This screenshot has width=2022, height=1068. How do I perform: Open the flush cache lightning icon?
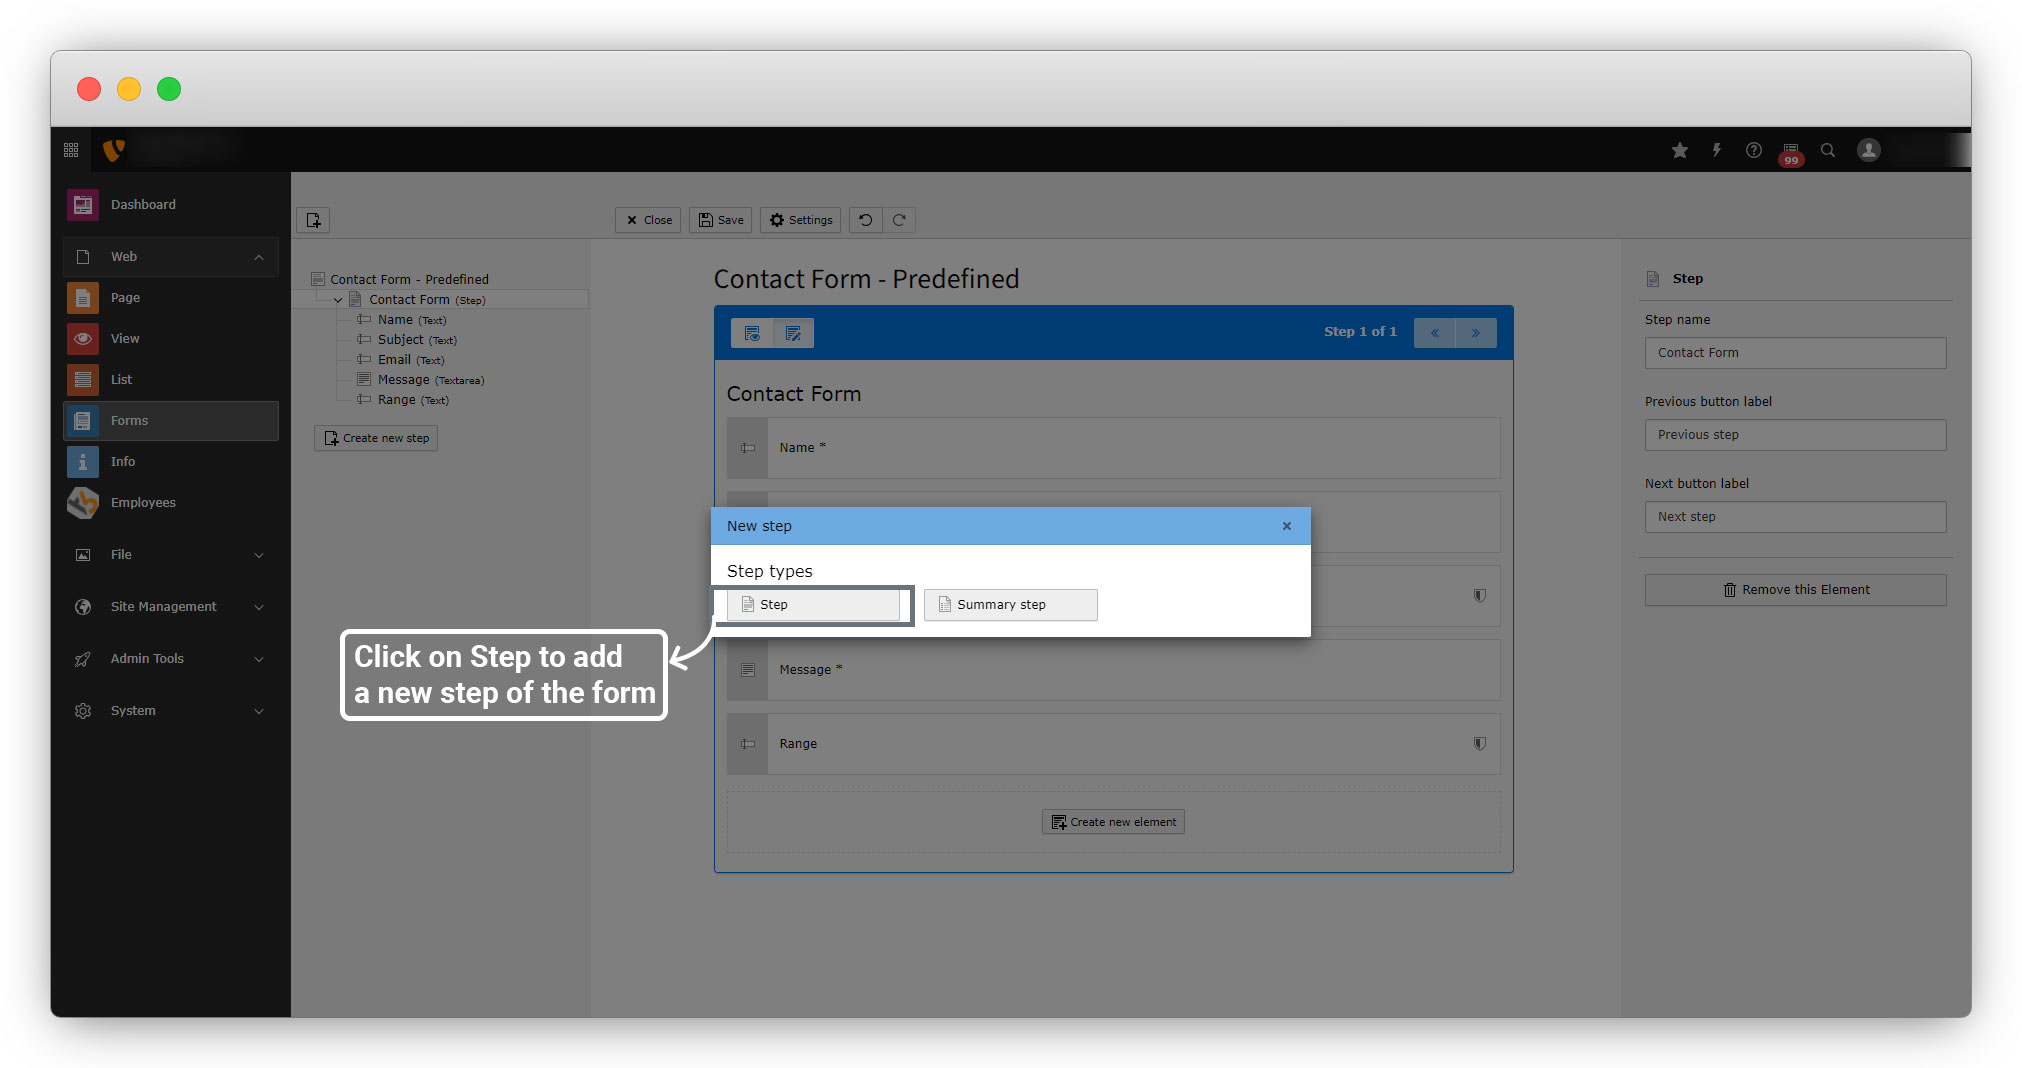point(1716,150)
